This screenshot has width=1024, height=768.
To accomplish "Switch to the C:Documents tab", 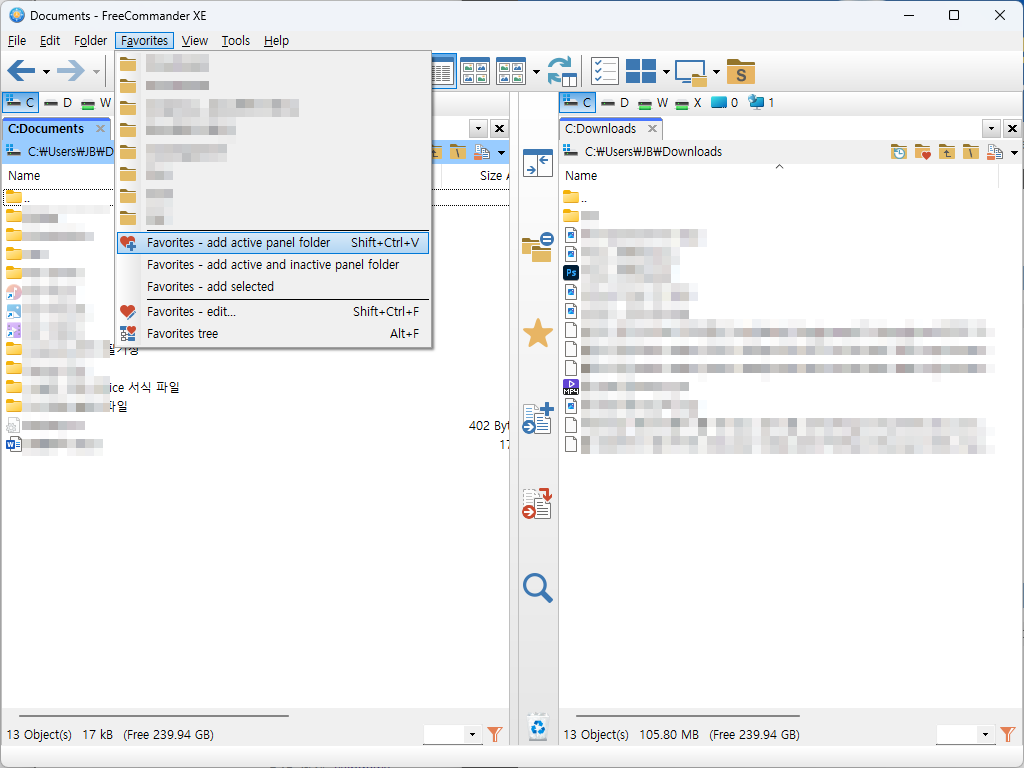I will click(x=47, y=129).
